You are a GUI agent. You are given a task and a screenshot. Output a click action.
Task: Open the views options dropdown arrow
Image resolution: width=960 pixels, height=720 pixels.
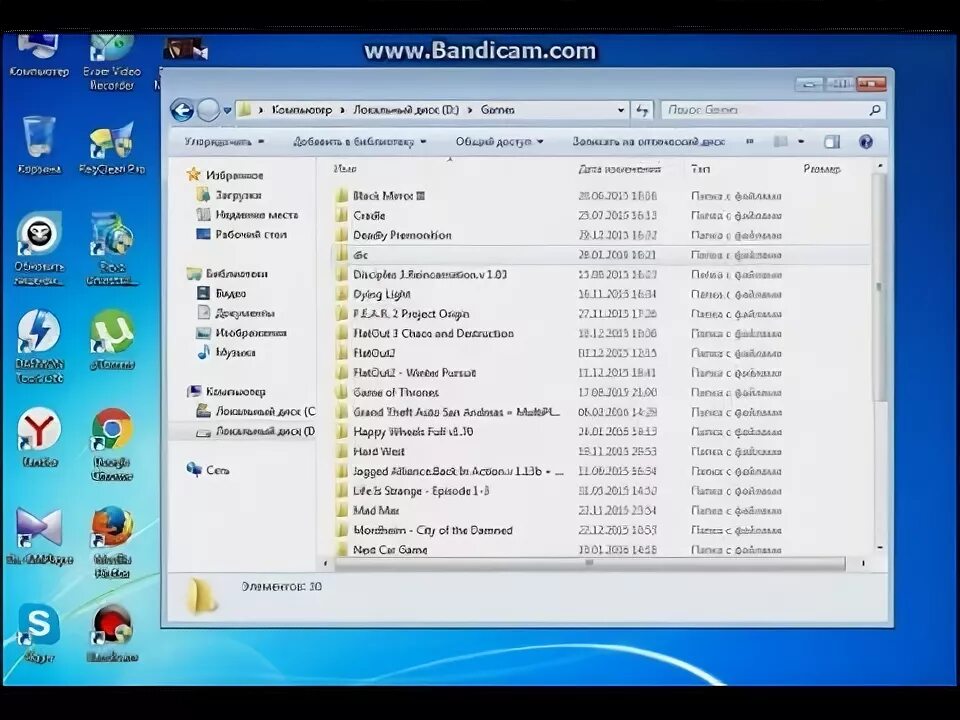[x=801, y=141]
